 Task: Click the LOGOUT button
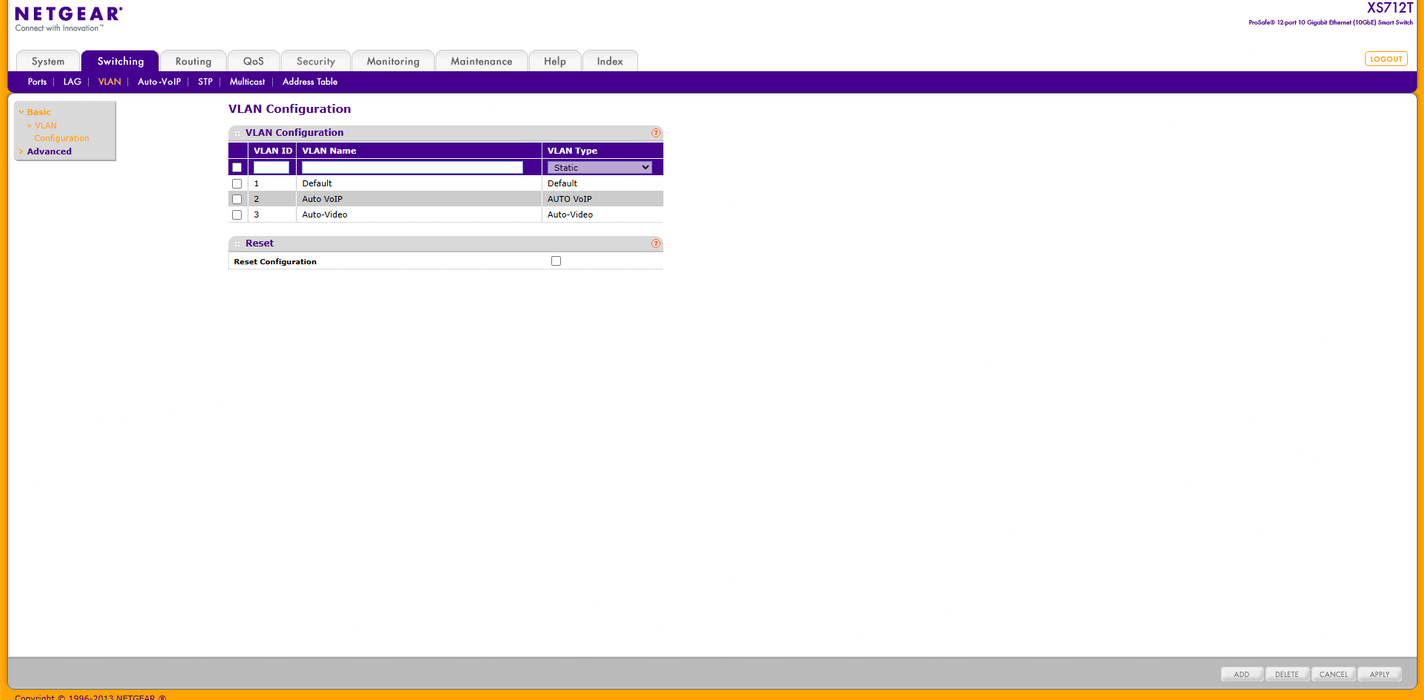(1386, 59)
